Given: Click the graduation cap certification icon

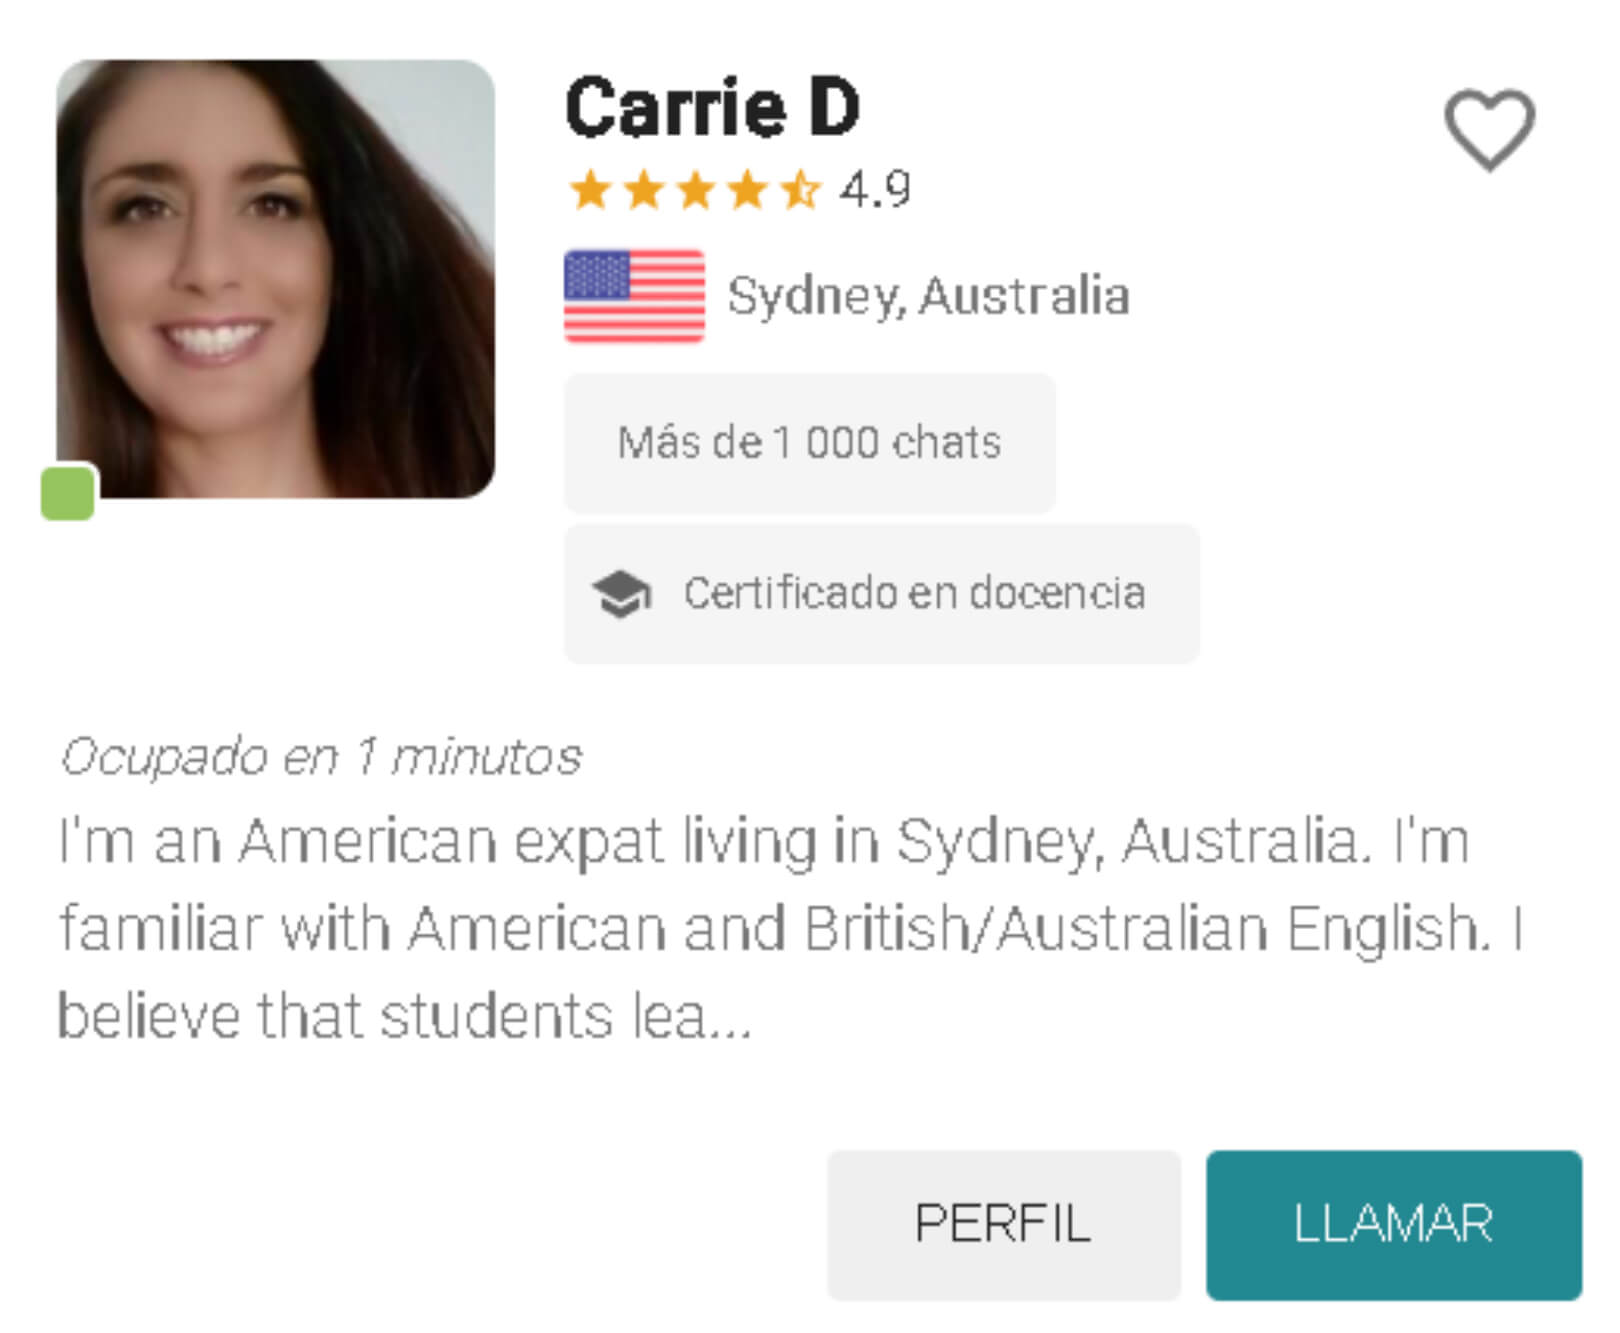Looking at the screenshot, I should [621, 594].
